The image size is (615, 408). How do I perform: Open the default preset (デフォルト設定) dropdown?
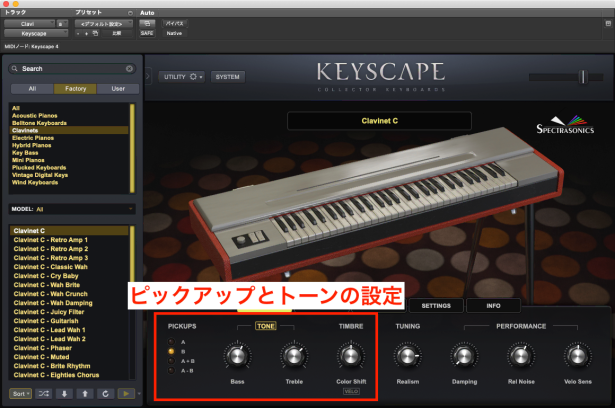tap(104, 24)
